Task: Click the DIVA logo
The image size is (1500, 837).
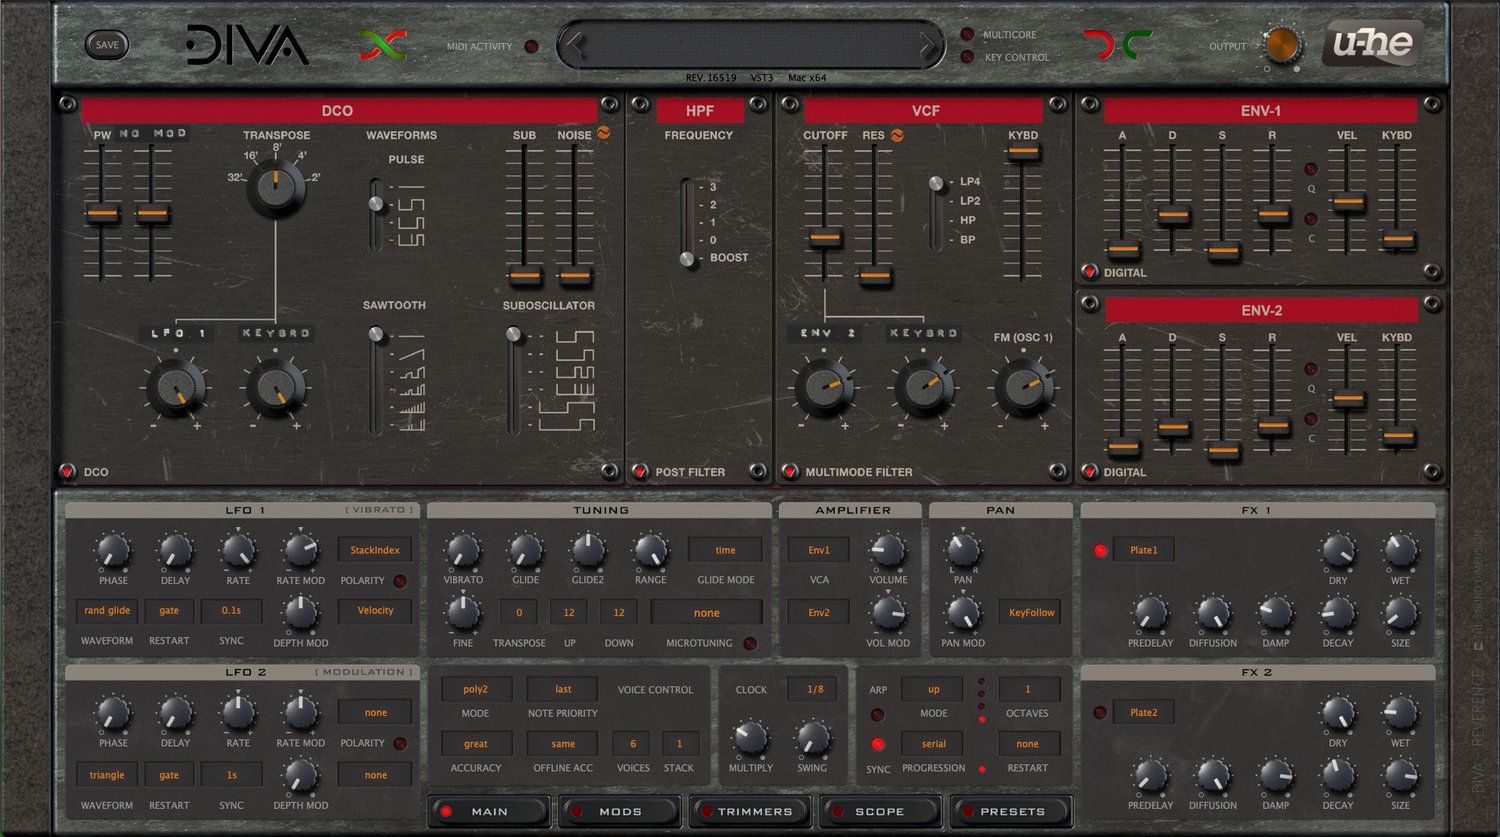Action: (247, 45)
